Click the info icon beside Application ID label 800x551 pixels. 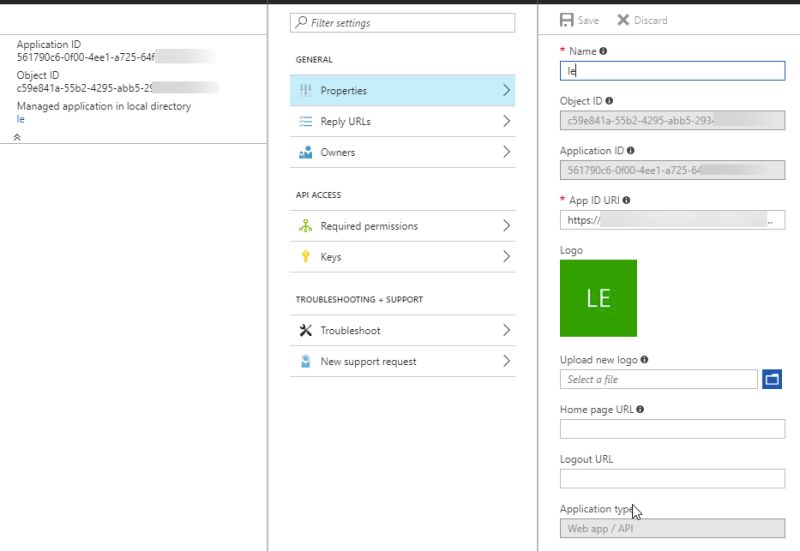tap(631, 151)
